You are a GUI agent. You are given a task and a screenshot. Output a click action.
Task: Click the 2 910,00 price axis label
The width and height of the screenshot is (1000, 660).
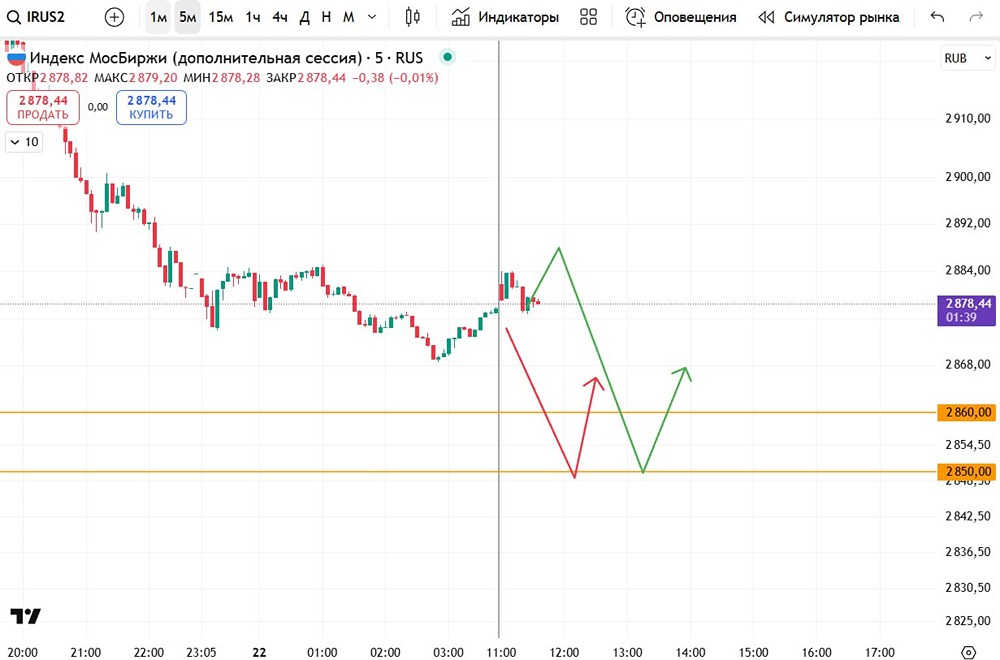click(968, 118)
